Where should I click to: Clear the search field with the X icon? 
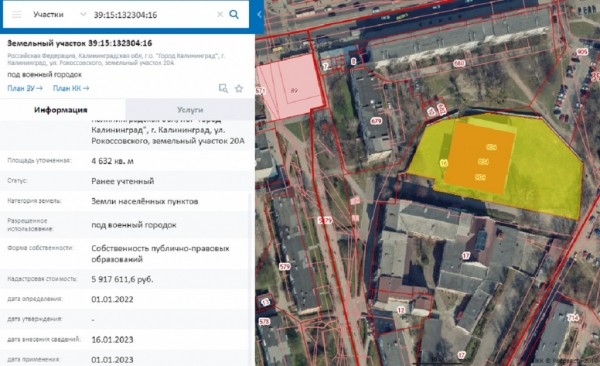pos(220,15)
